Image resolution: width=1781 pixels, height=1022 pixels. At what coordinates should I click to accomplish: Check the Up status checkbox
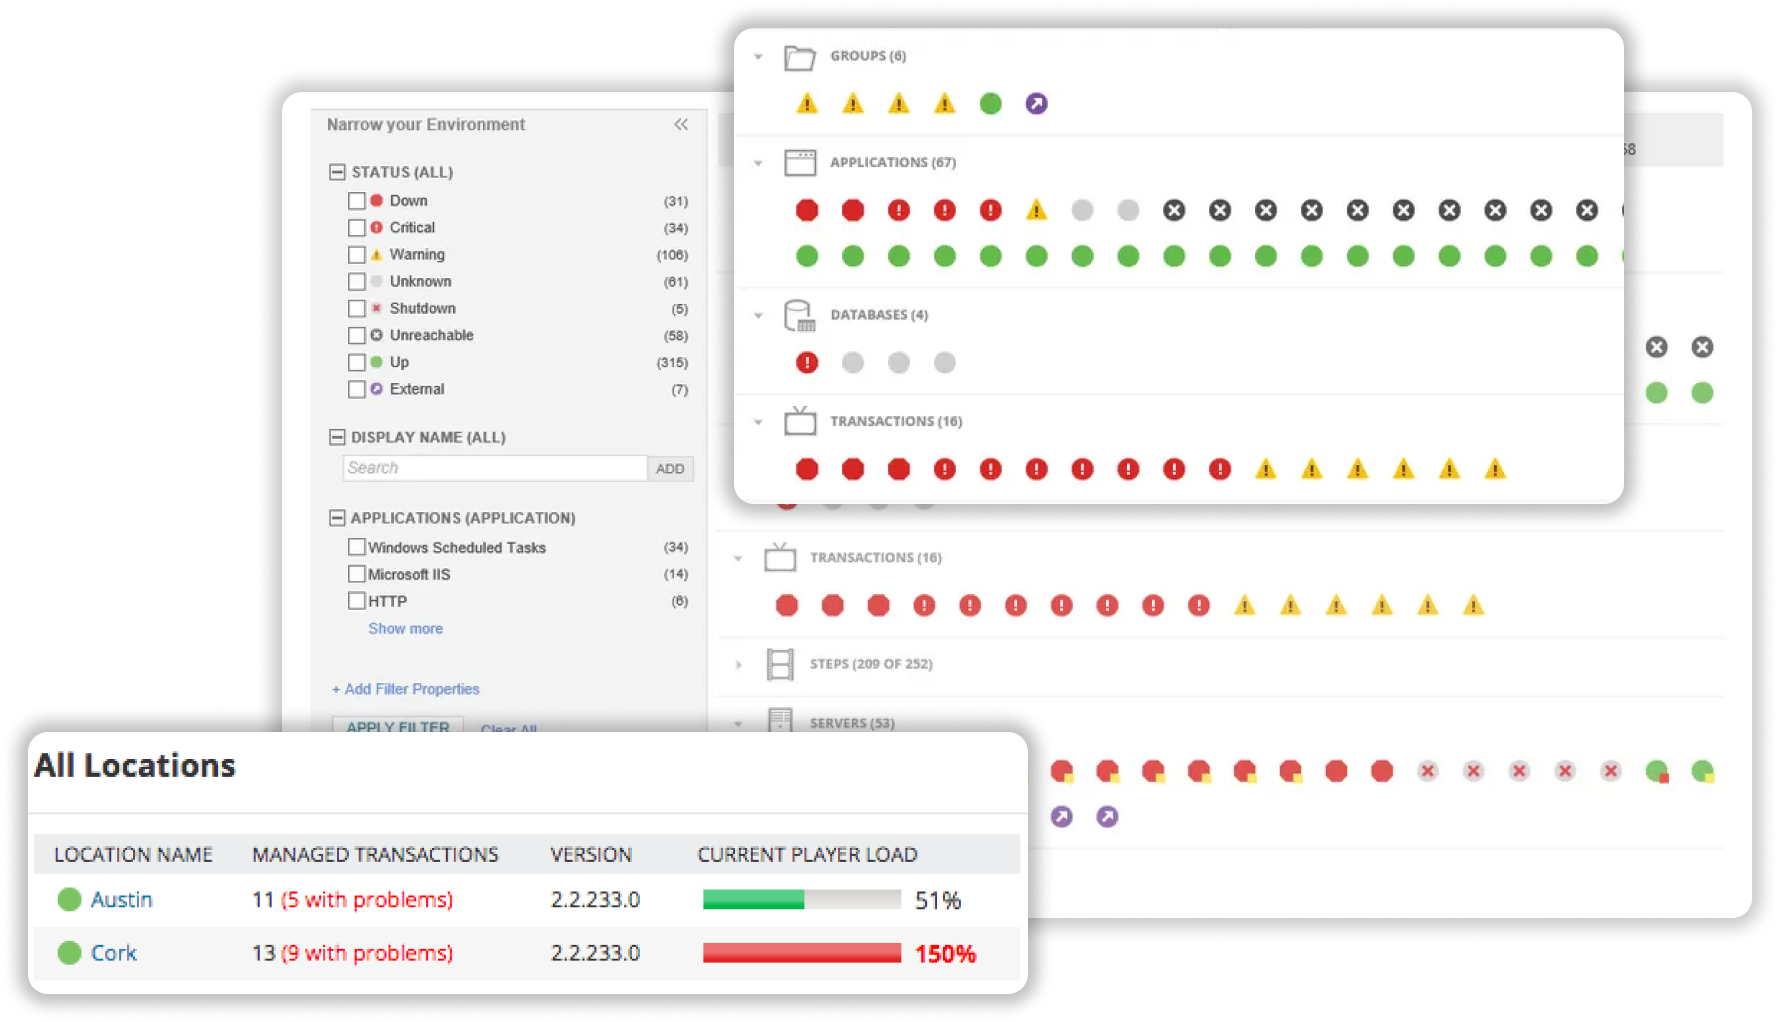pos(356,362)
